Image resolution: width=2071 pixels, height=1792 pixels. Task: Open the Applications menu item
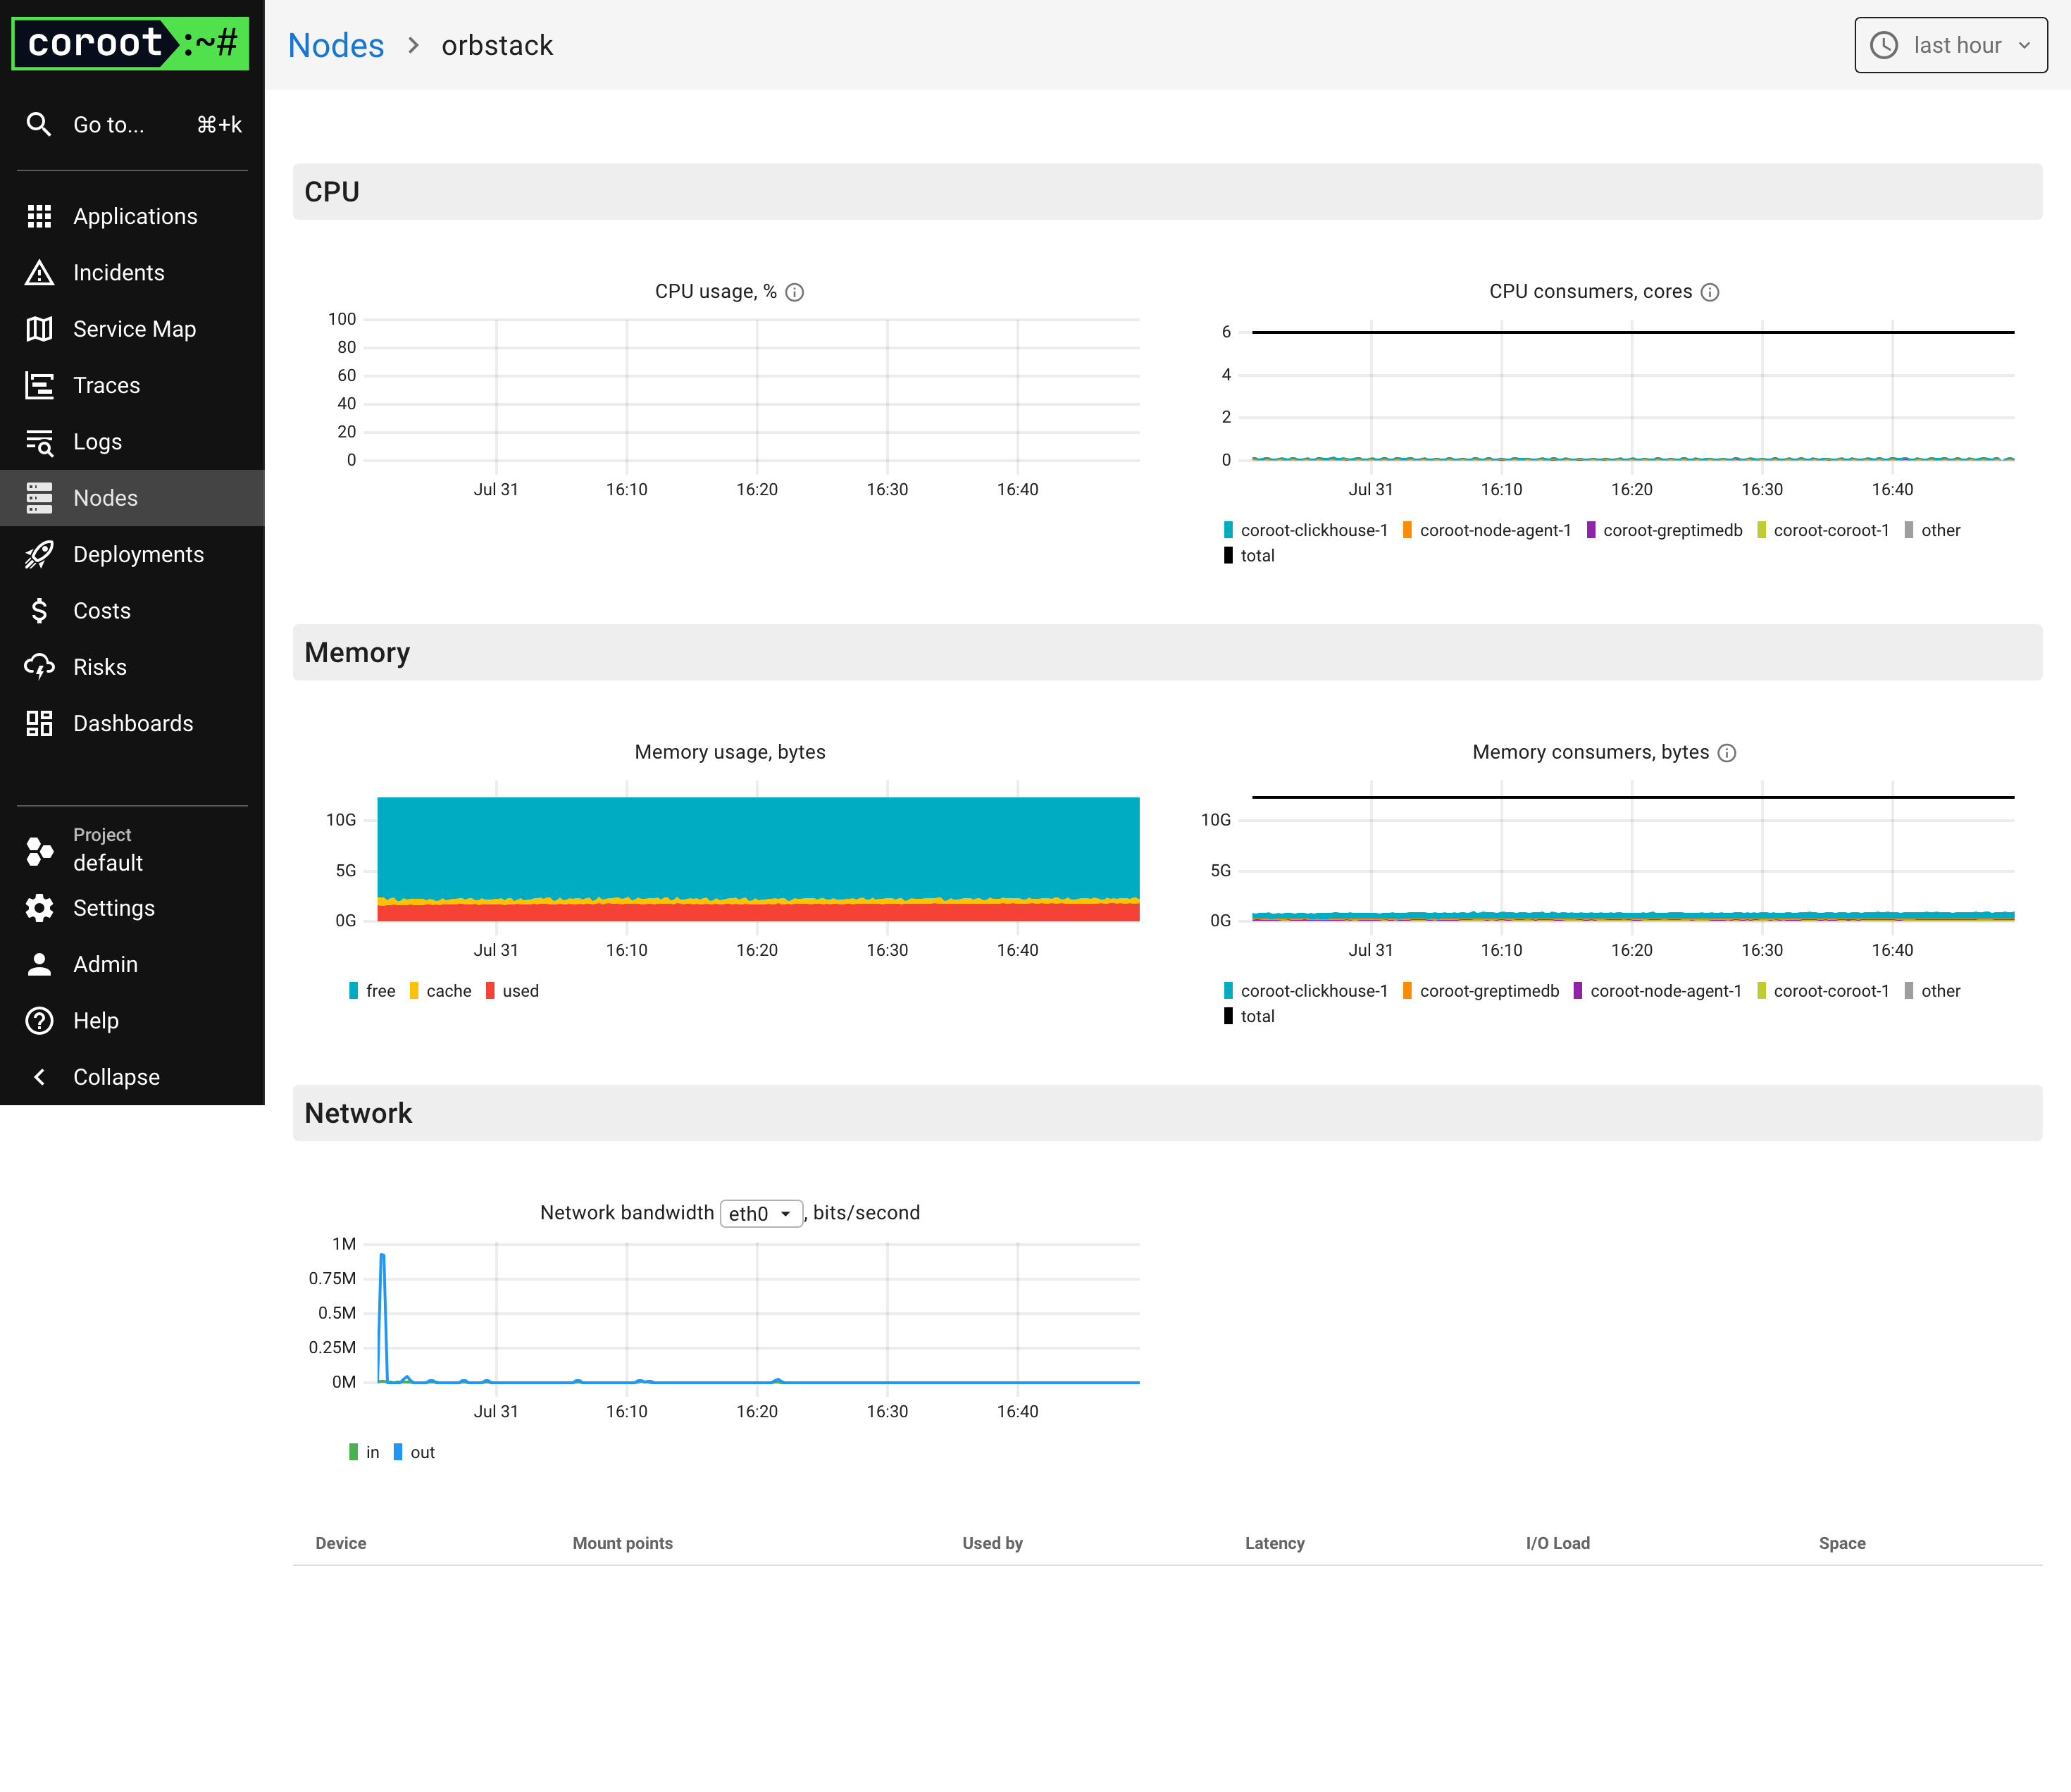coord(134,217)
